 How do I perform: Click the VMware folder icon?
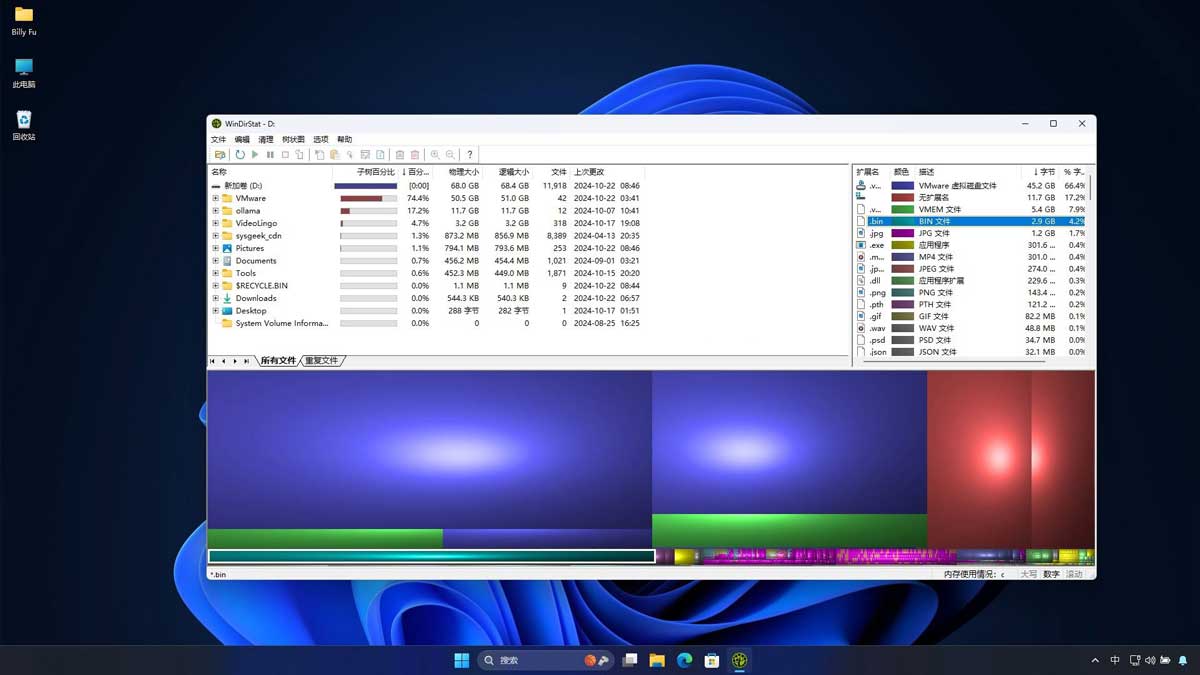(x=227, y=198)
